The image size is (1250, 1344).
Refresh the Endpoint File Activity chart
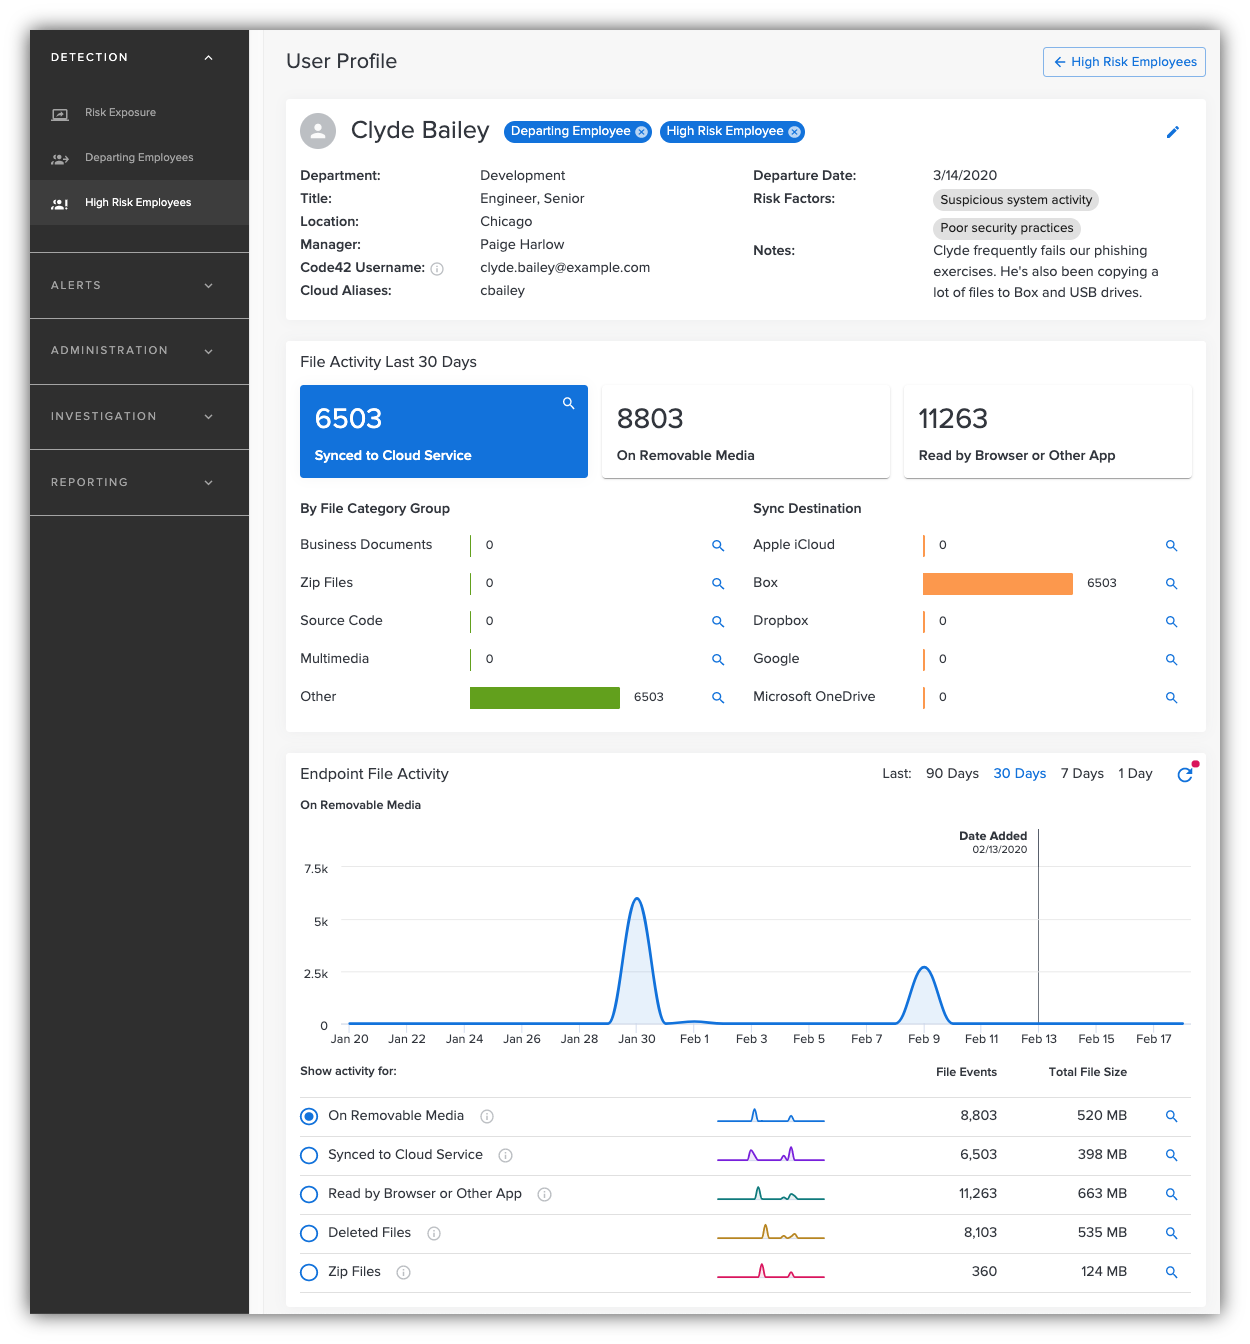(1185, 773)
